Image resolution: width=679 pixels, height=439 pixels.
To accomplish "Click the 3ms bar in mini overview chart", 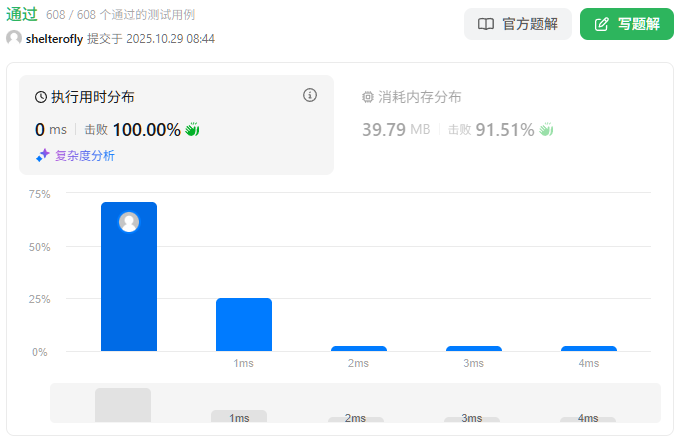I will (x=473, y=419).
